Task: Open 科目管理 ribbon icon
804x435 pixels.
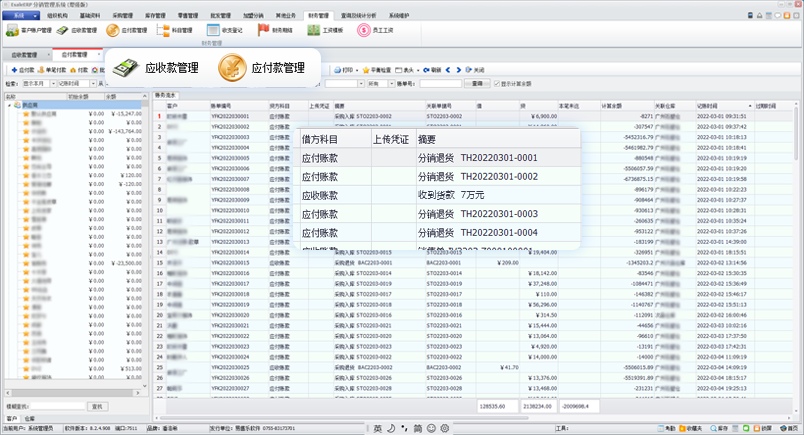Action: click(174, 31)
